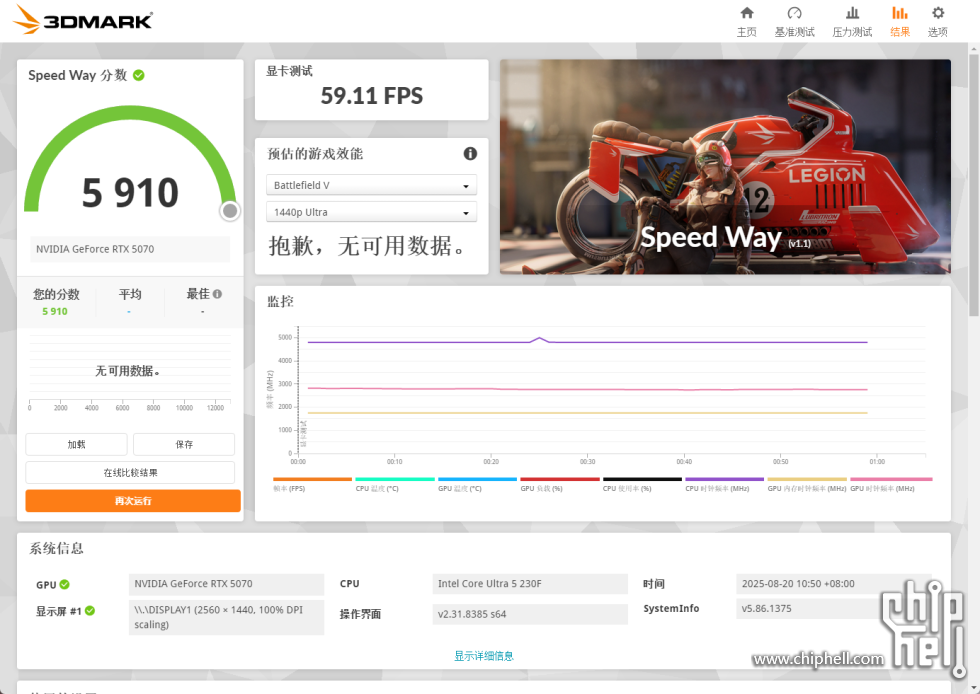Click the 2025-08-20 10:50 +08:00 time value

[x=834, y=584]
